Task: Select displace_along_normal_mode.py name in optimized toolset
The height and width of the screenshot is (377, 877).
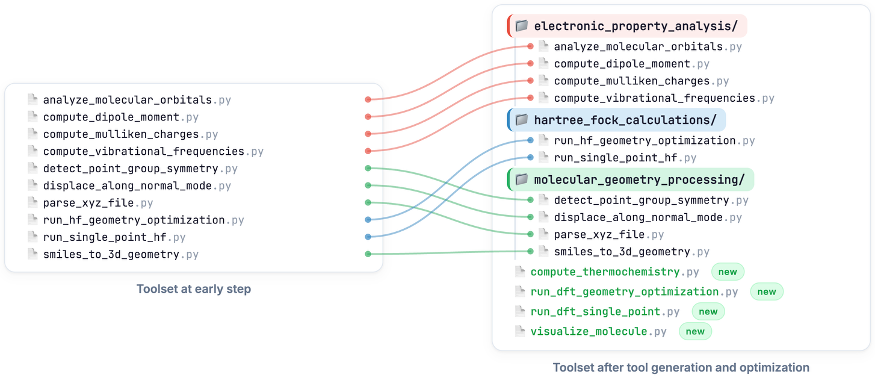Action: [x=648, y=218]
